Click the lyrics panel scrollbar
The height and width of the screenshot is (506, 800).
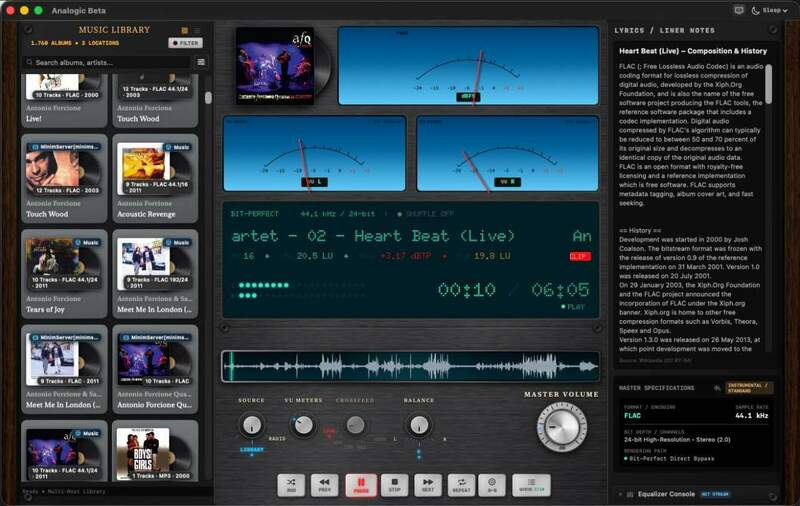coord(768,84)
